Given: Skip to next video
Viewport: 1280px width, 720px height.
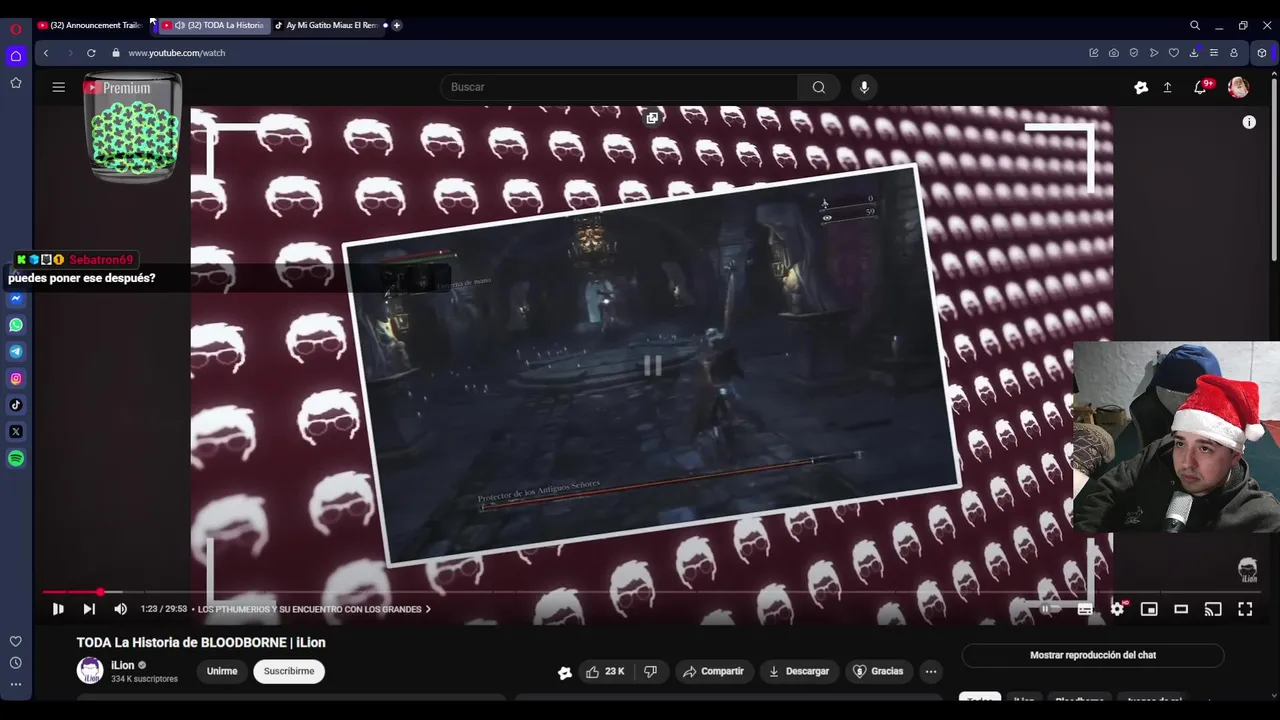Looking at the screenshot, I should coord(89,609).
